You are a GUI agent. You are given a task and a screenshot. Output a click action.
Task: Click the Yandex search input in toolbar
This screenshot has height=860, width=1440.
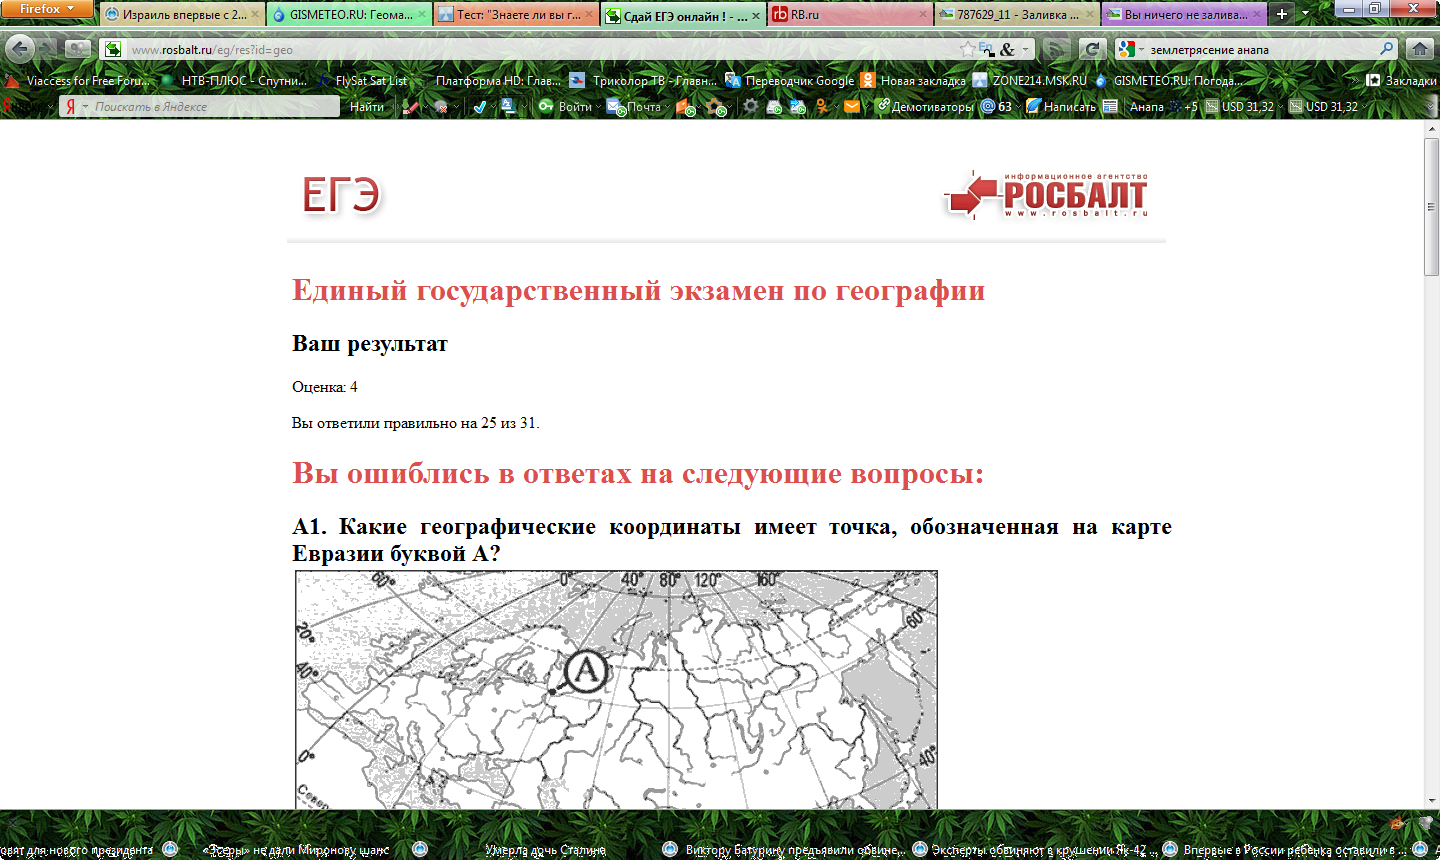[201, 107]
